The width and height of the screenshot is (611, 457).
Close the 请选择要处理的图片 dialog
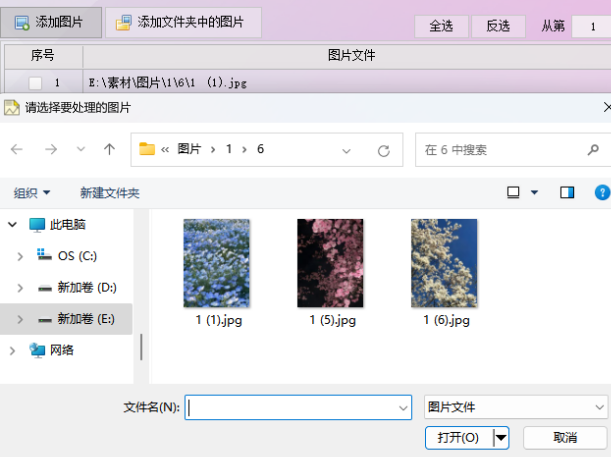point(606,107)
